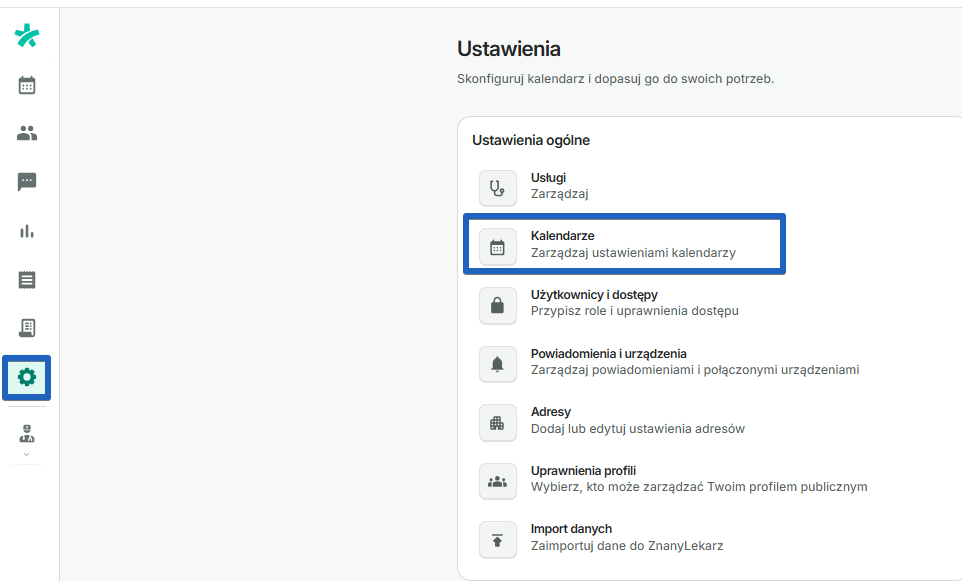Click the group icon next to Uprawnienia profili
The image size is (962, 581).
(497, 481)
